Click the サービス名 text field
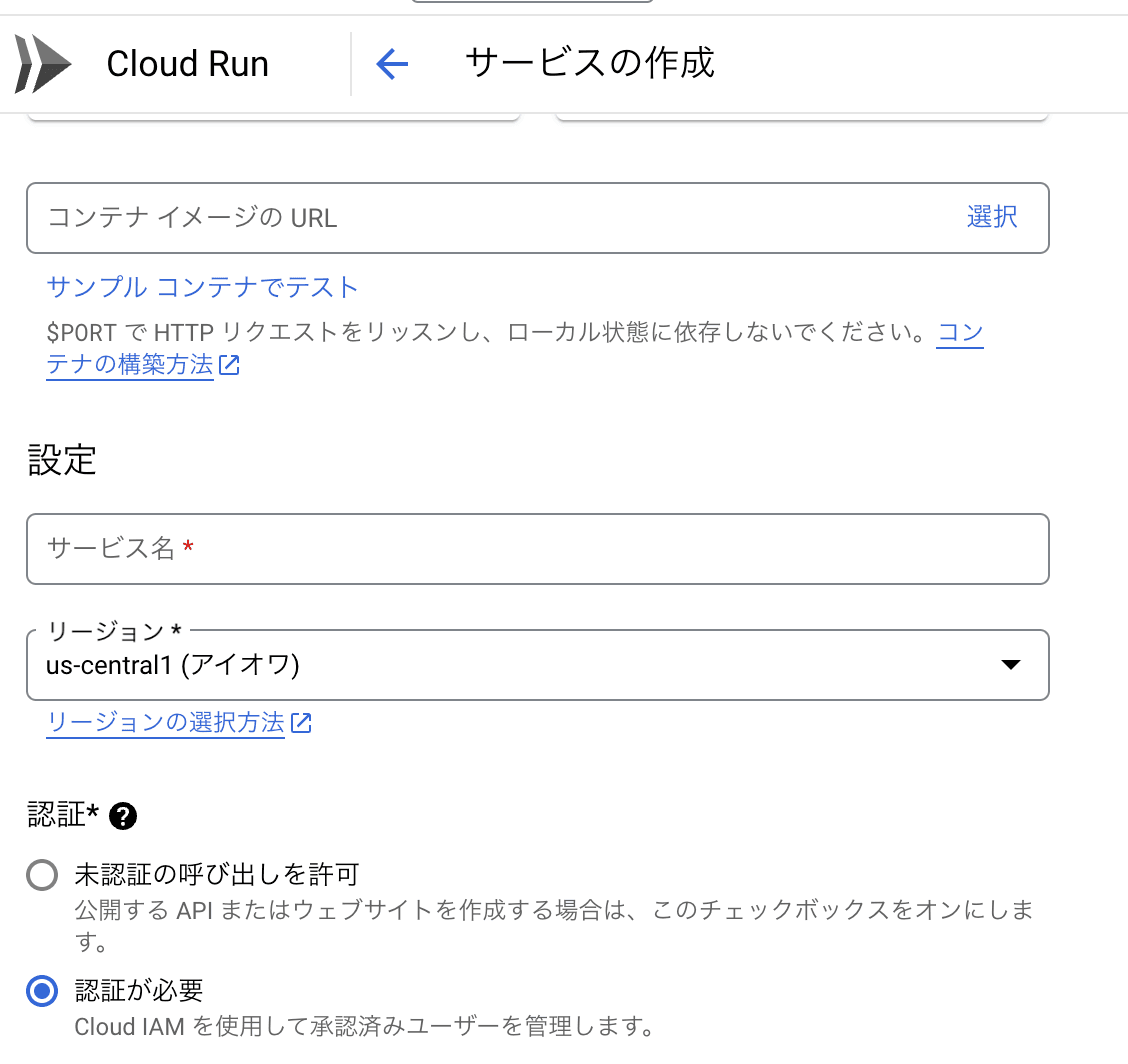The image size is (1128, 1064). pyautogui.click(x=537, y=548)
